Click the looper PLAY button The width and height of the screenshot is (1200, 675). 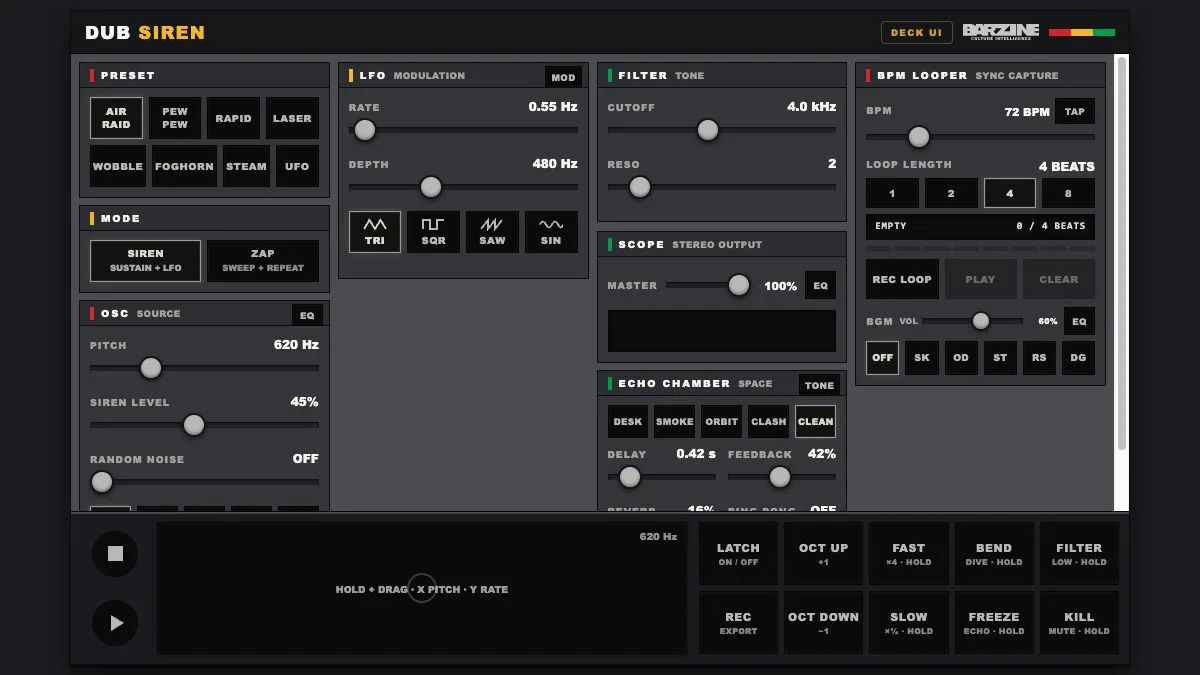(x=980, y=279)
